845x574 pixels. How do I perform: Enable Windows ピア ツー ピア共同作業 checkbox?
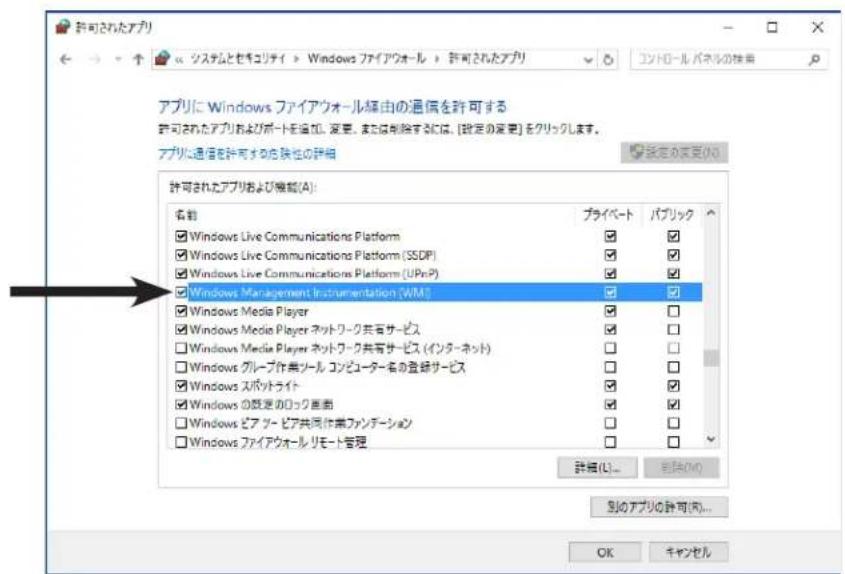181,423
